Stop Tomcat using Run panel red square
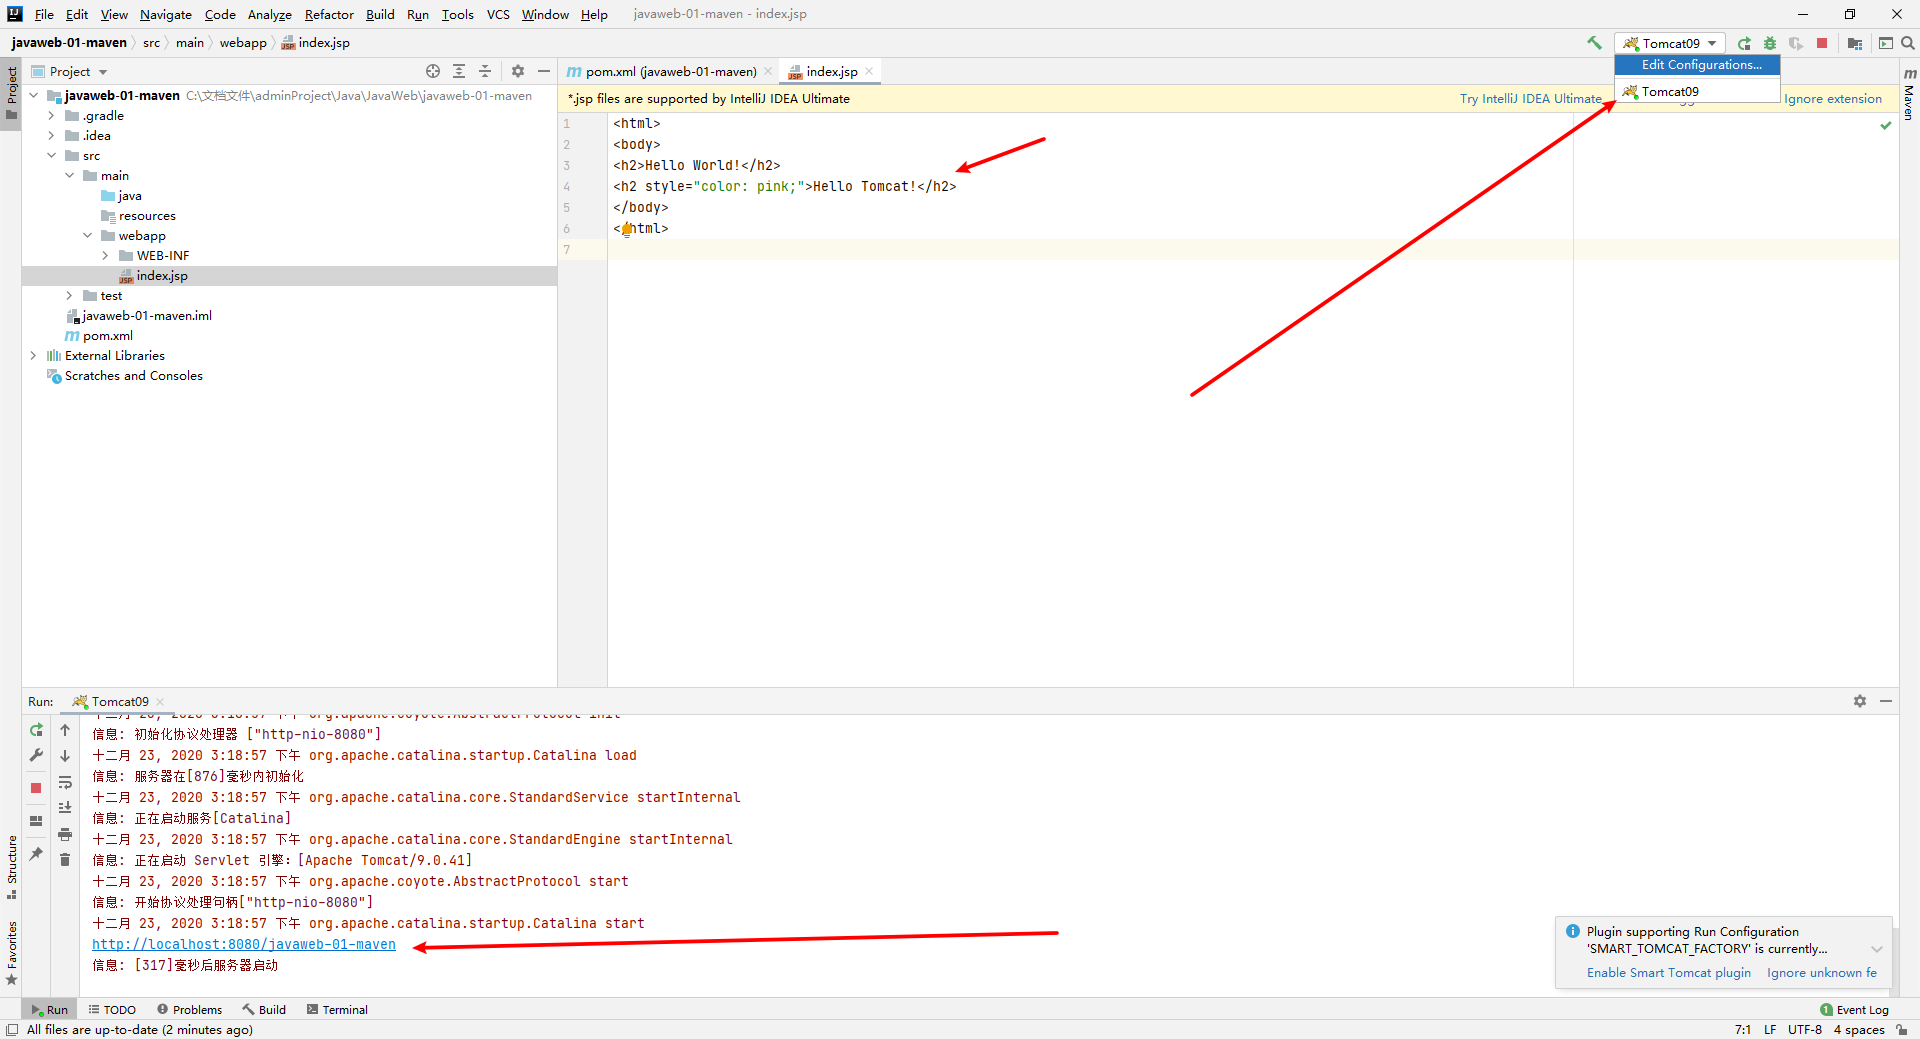Screen dimensions: 1920x1039 [x=36, y=788]
